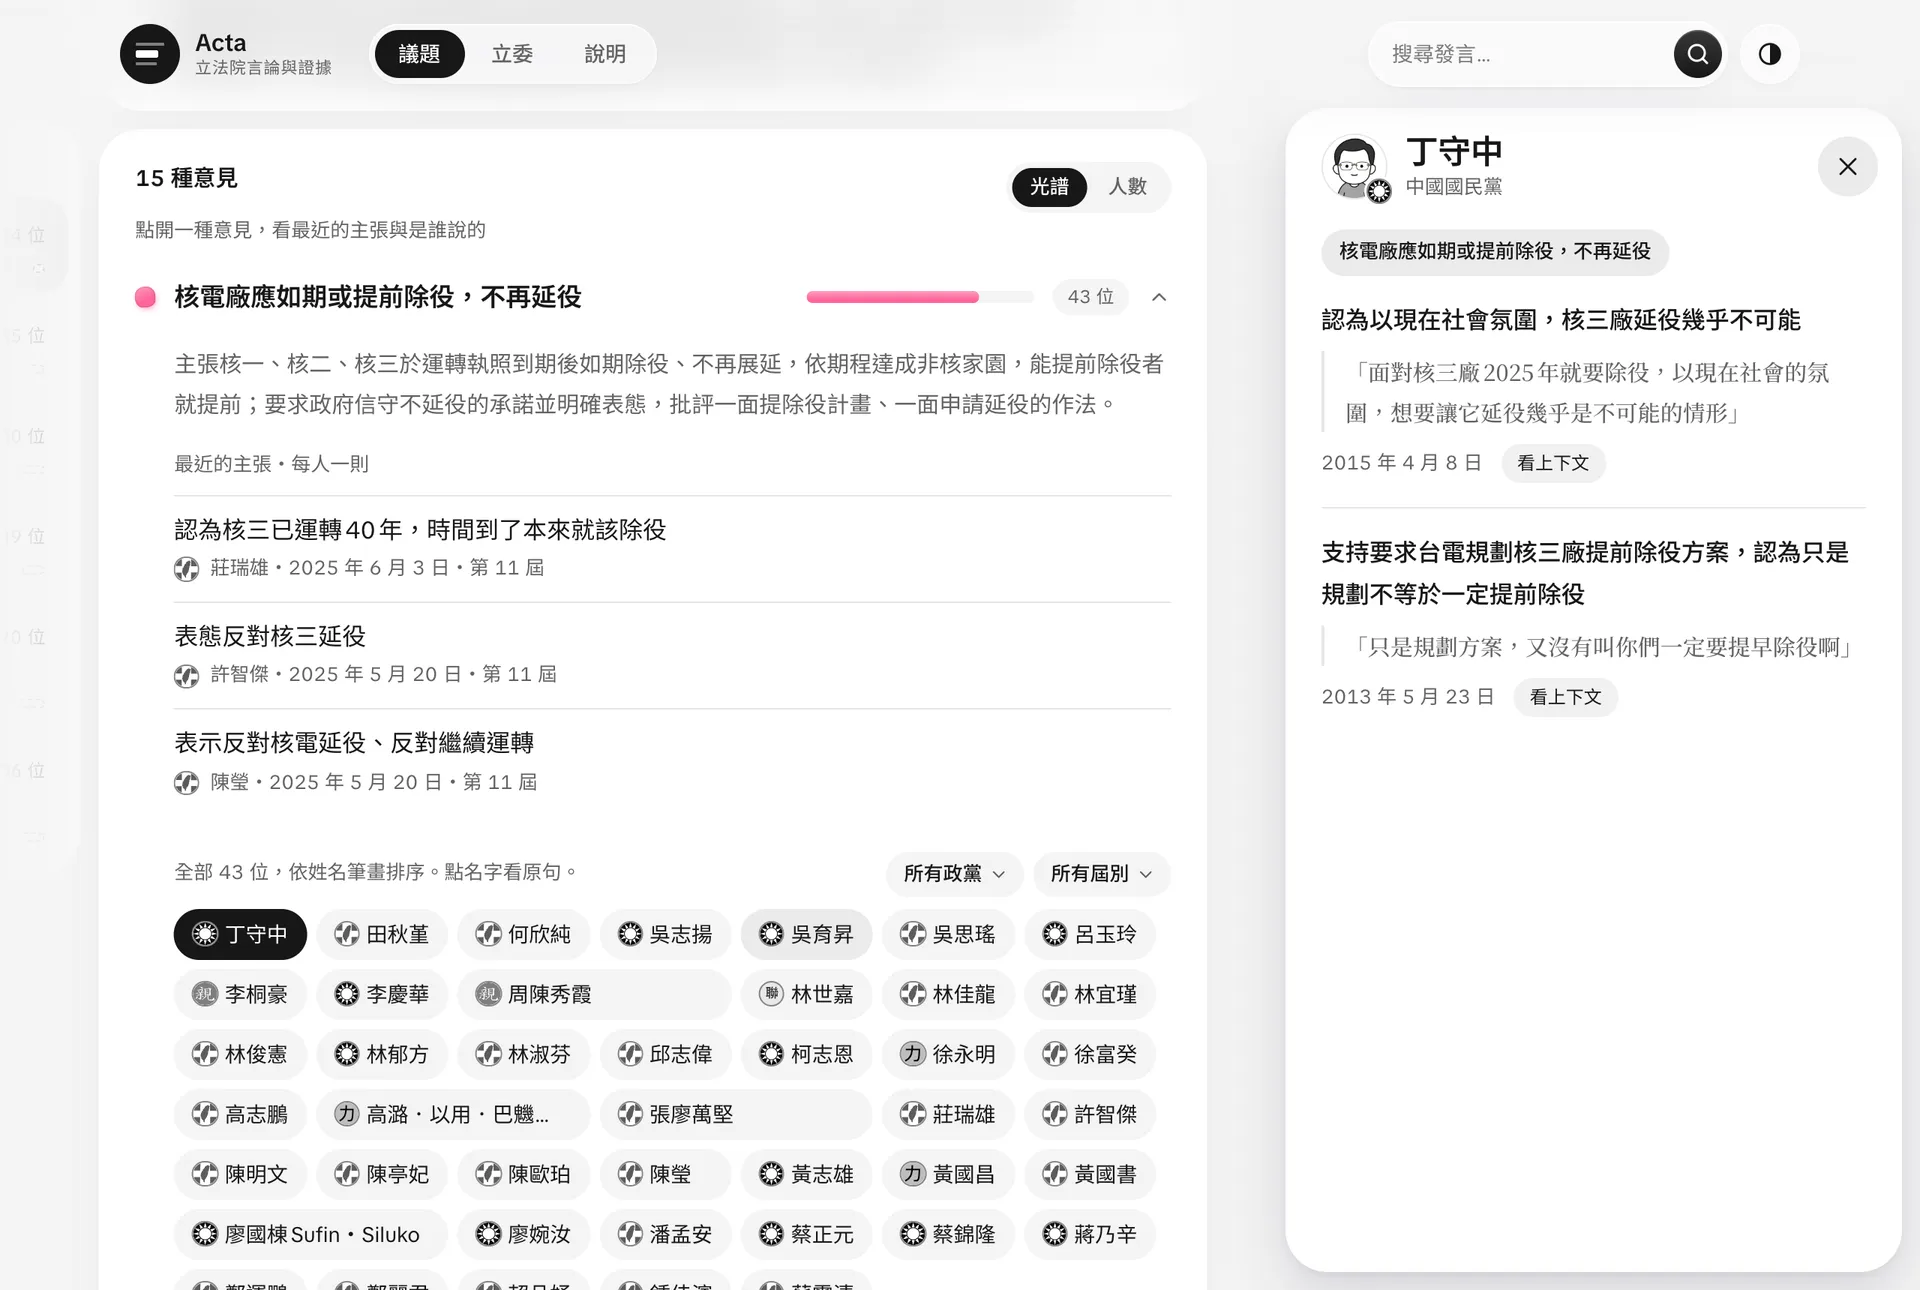This screenshot has width=1920, height=1290.
Task: Click party icon on 蔣乃辛 chip
Action: point(1055,1234)
